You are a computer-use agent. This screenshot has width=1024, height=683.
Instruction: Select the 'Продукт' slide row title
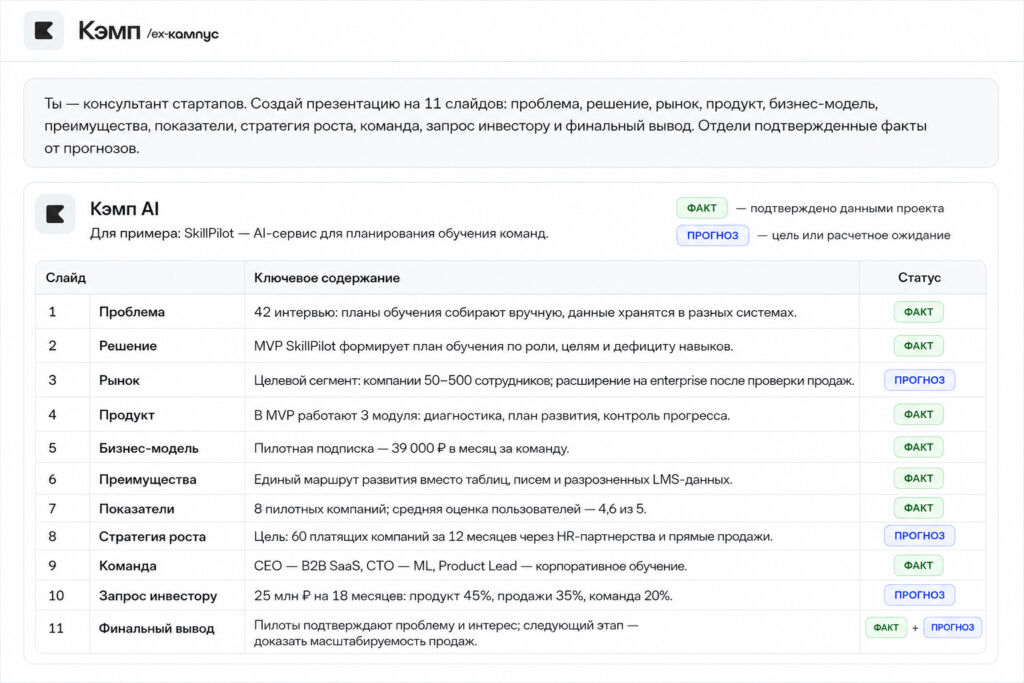pos(127,415)
